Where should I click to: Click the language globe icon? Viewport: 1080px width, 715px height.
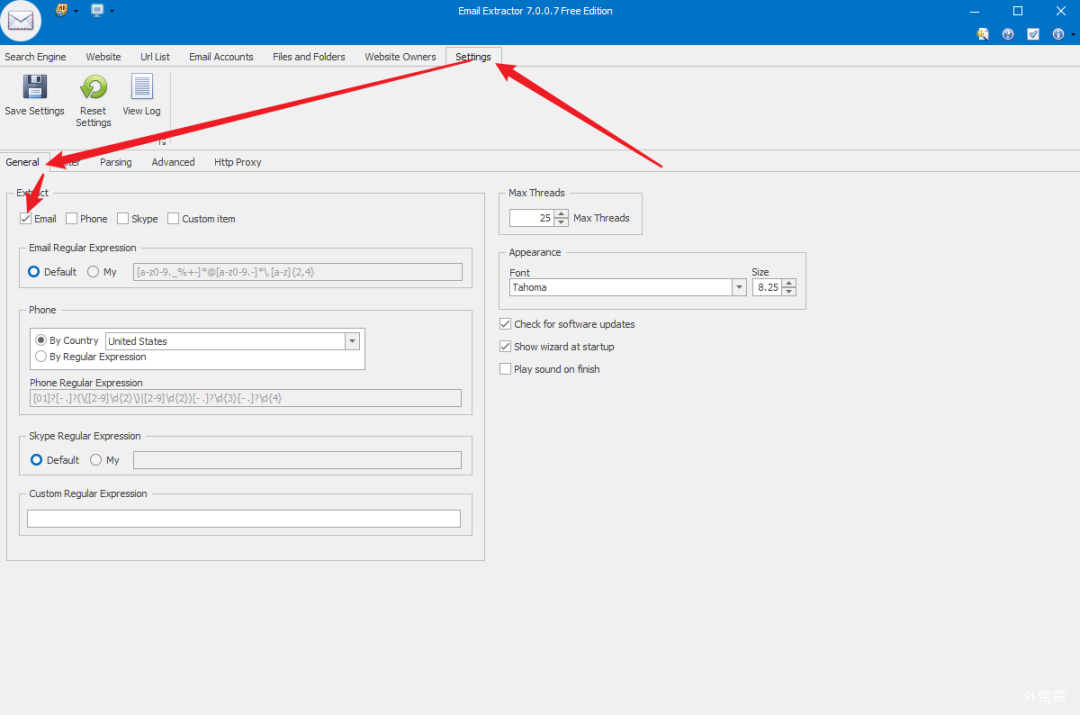click(x=61, y=10)
